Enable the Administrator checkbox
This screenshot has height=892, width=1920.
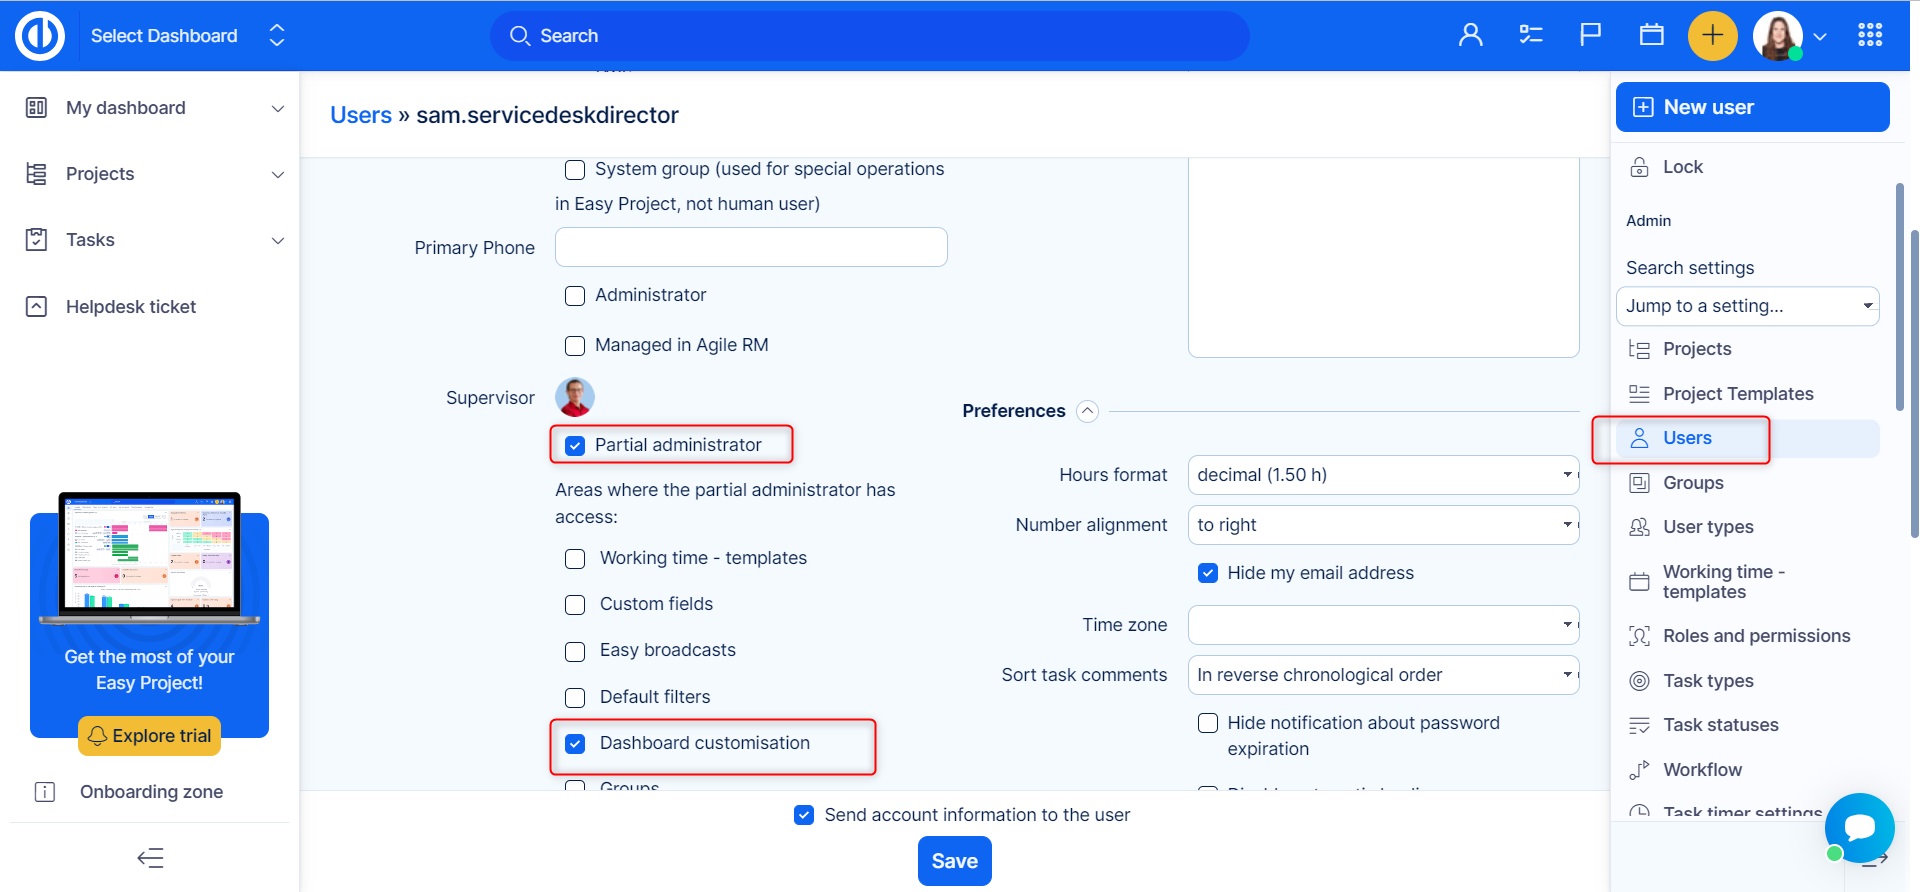pos(575,296)
